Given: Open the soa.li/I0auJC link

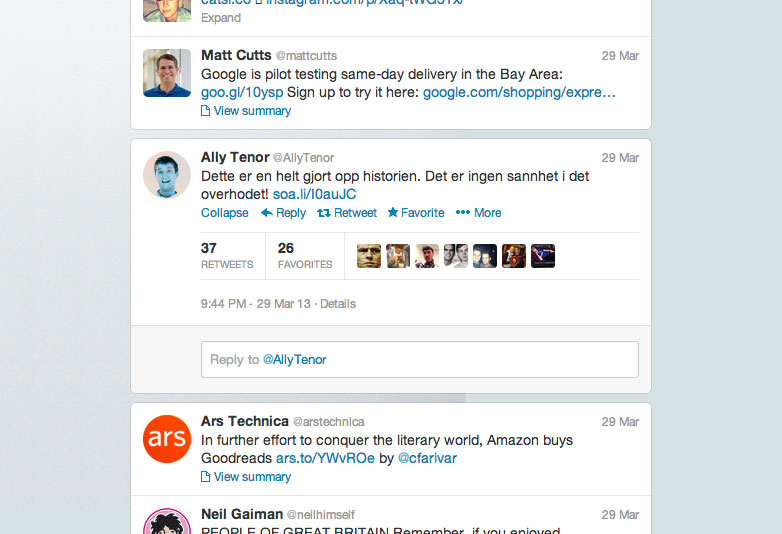Looking at the screenshot, I should (314, 194).
